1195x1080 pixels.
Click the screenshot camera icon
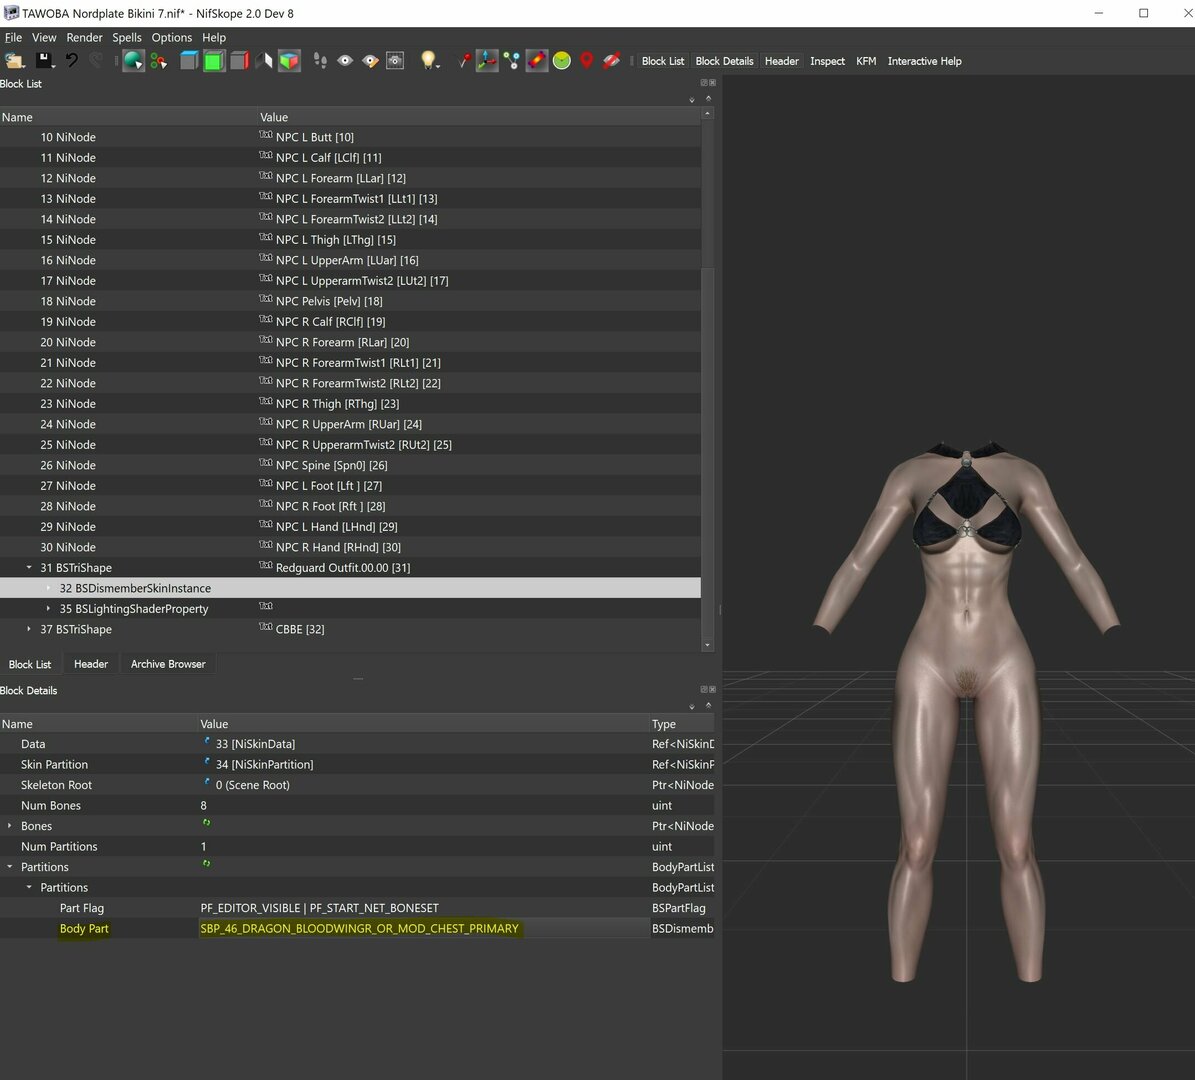[395, 61]
